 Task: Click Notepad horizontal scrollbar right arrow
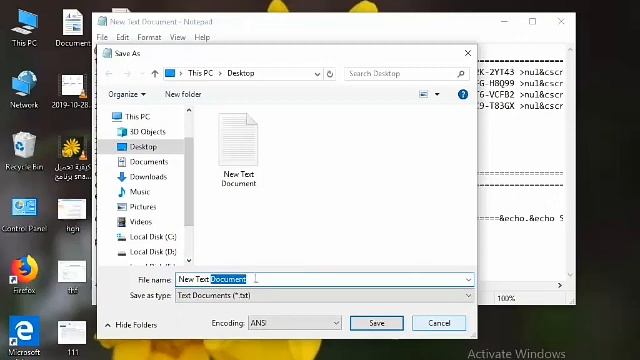[560, 285]
